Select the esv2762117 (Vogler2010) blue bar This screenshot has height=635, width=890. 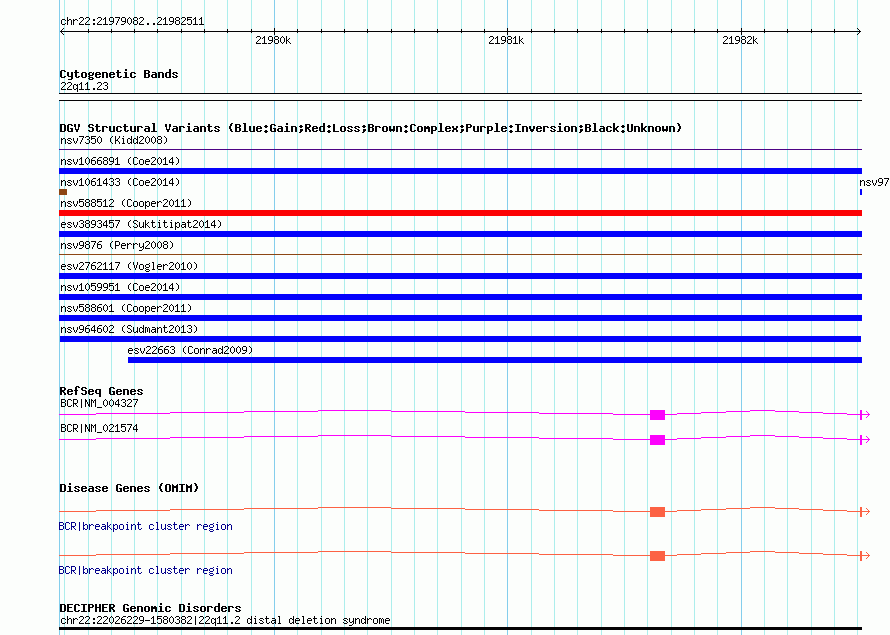click(x=460, y=276)
